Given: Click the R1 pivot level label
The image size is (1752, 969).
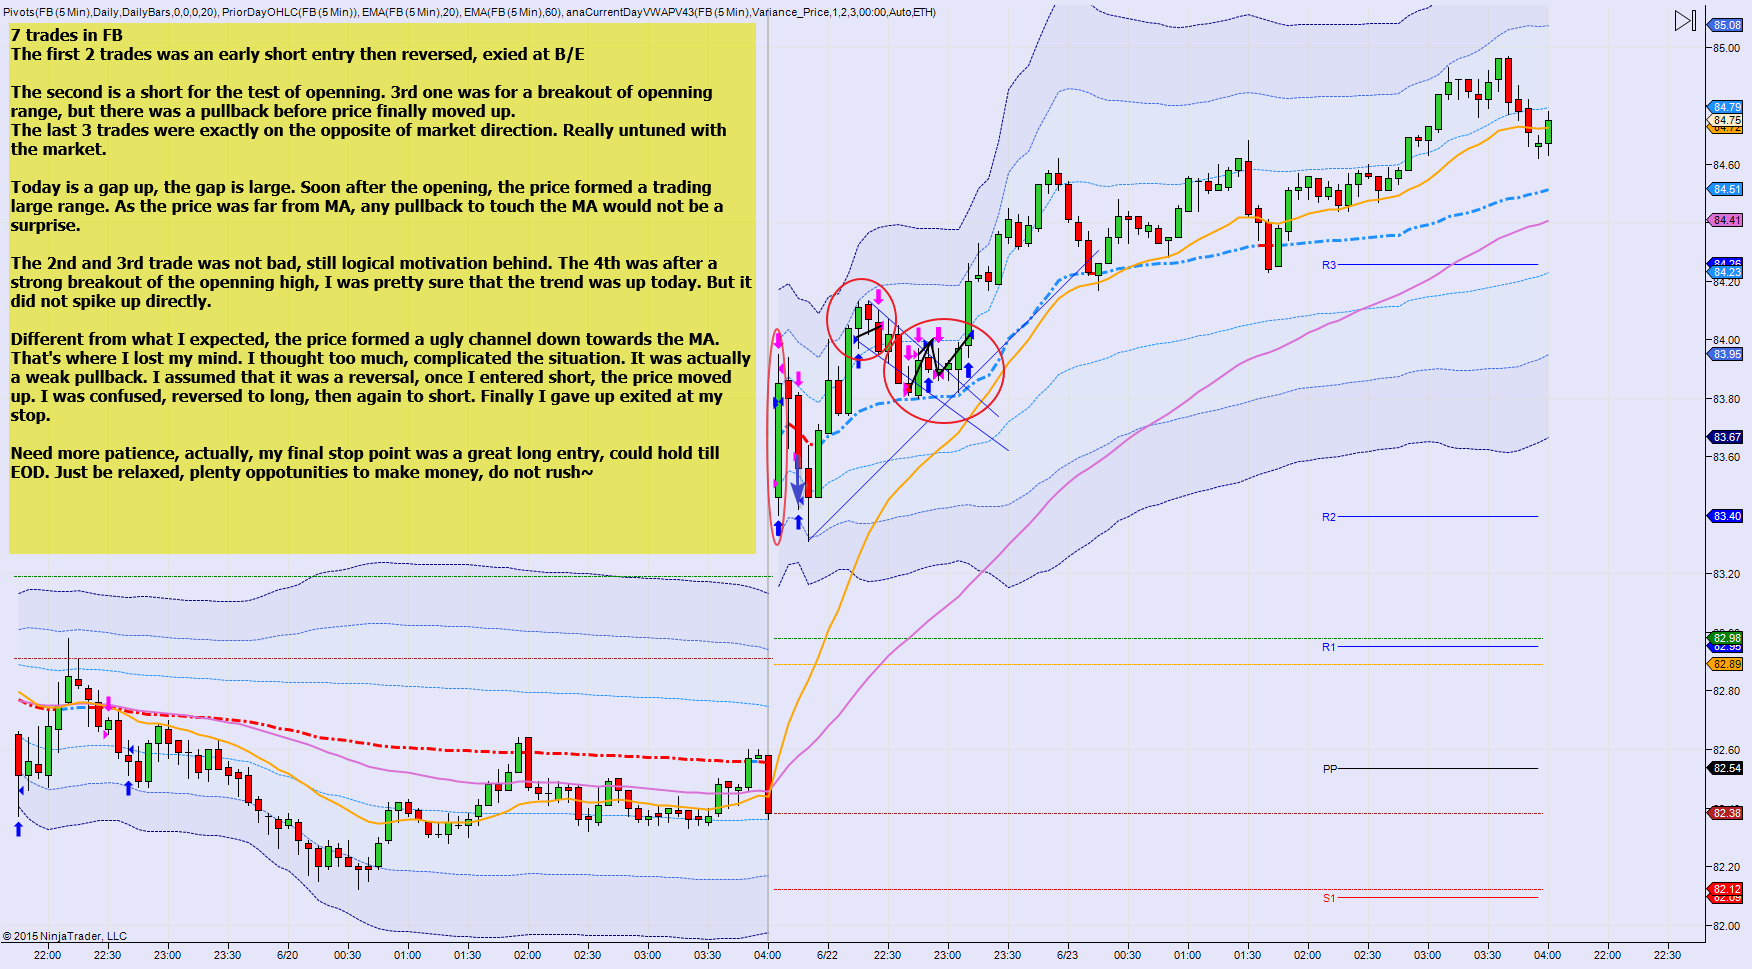Looking at the screenshot, I should tap(1329, 647).
